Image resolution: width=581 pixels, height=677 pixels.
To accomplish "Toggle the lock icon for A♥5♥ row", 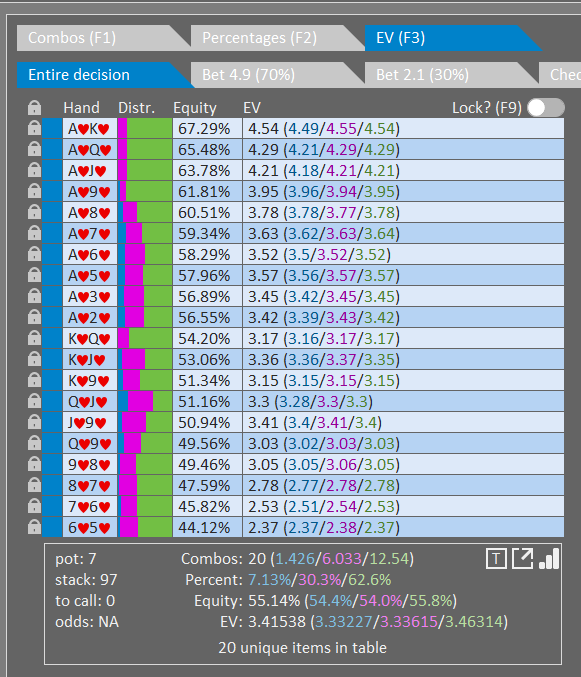I will tap(34, 275).
